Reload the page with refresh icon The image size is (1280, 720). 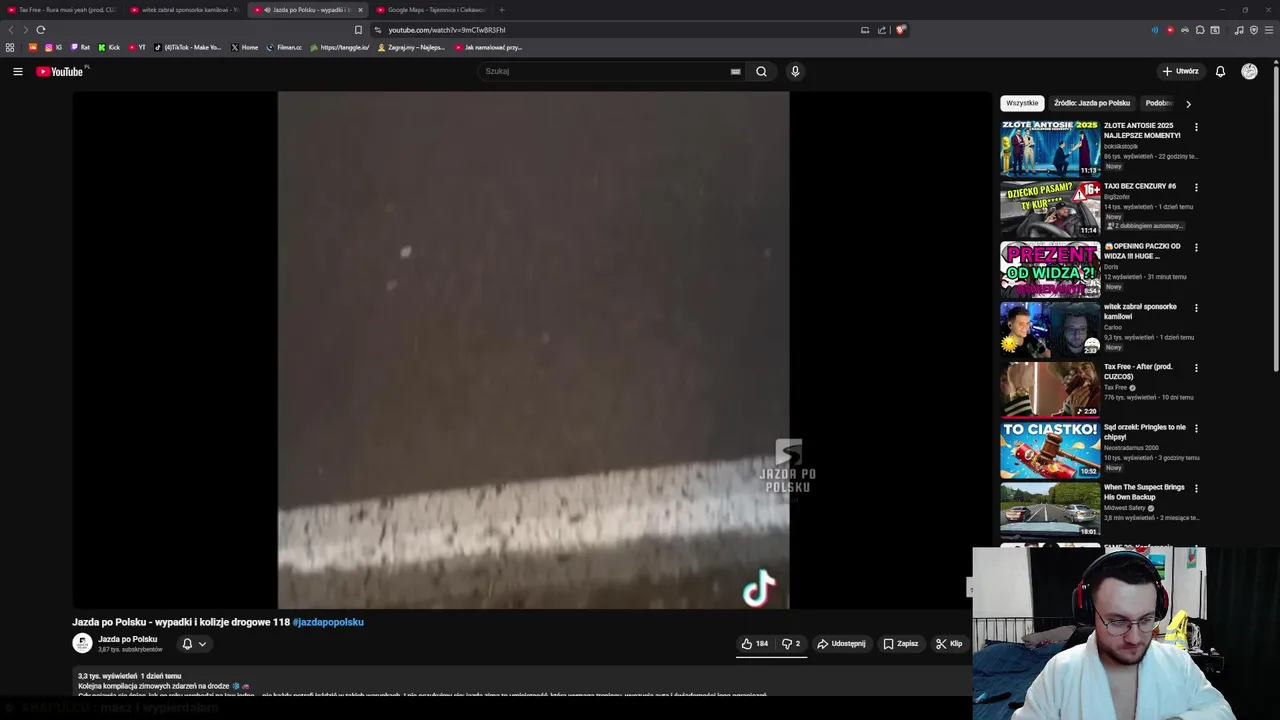pos(41,30)
